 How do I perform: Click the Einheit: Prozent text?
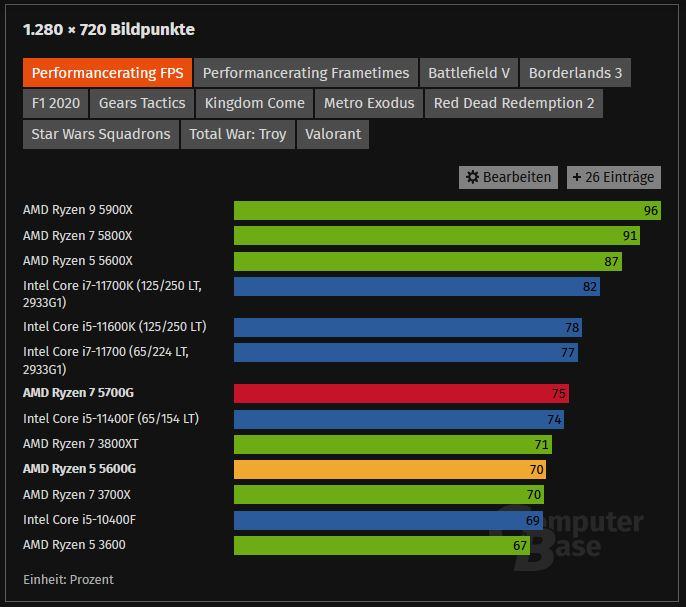click(x=68, y=580)
